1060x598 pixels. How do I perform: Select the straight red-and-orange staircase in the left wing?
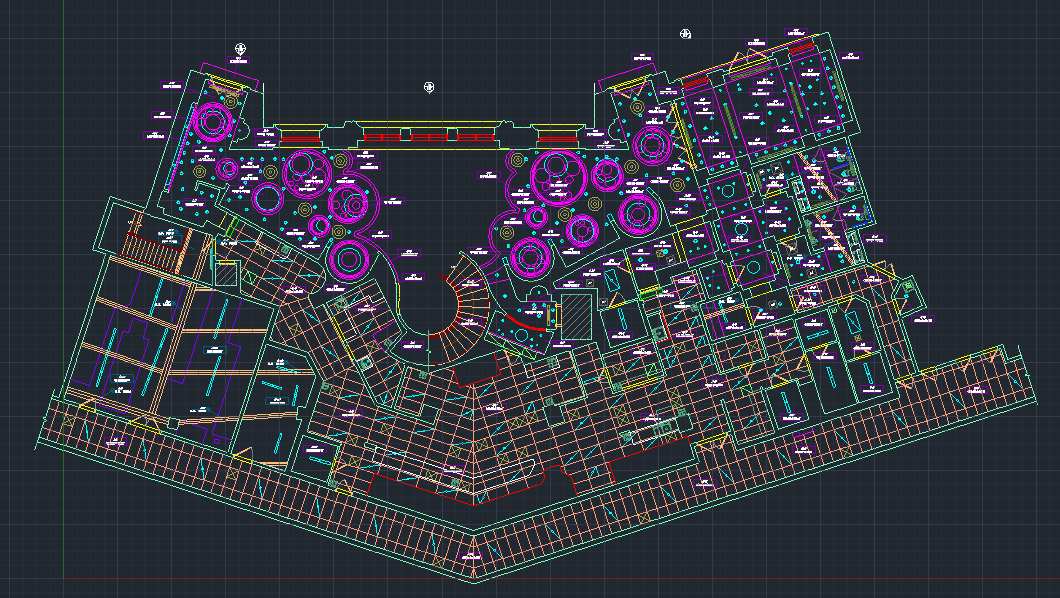[x=150, y=251]
